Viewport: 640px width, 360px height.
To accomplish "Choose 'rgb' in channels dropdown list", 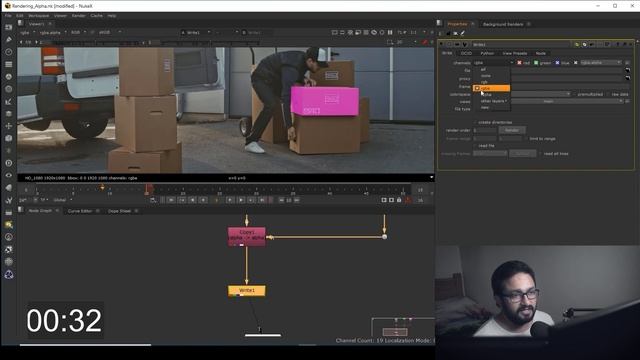I will [x=491, y=82].
